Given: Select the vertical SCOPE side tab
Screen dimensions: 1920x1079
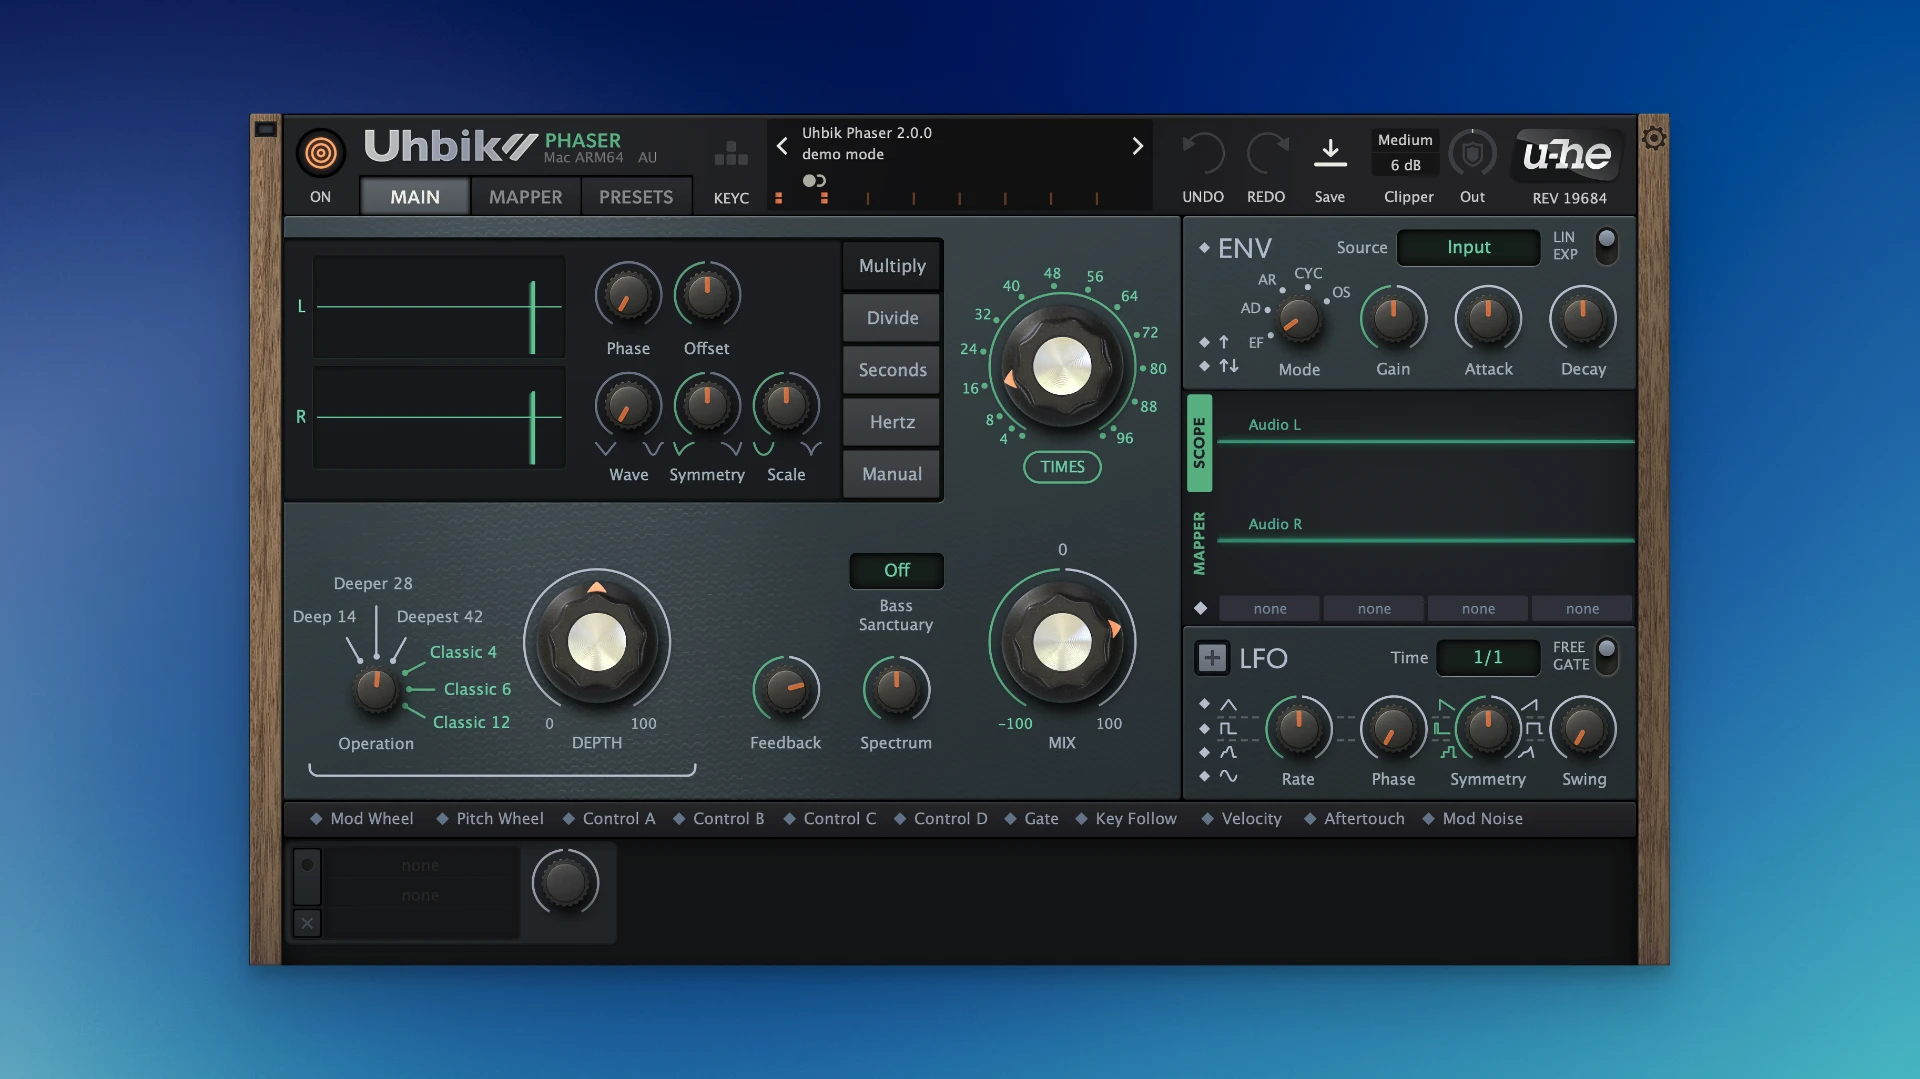Looking at the screenshot, I should tap(1199, 442).
